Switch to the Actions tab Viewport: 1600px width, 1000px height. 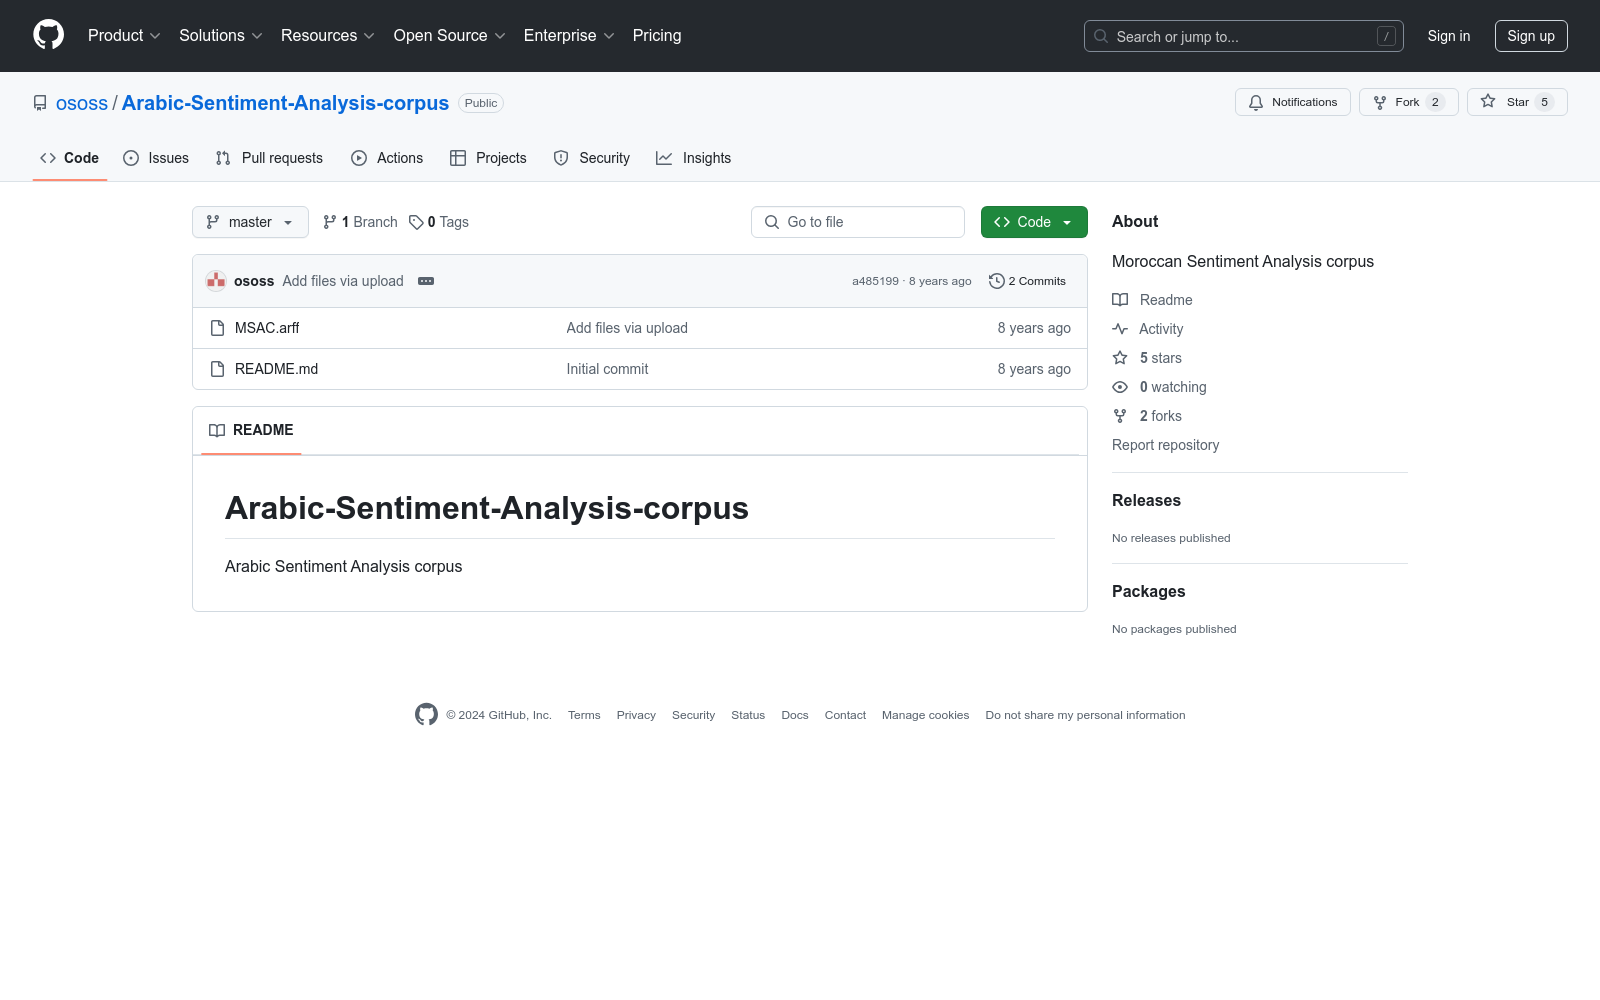point(387,158)
